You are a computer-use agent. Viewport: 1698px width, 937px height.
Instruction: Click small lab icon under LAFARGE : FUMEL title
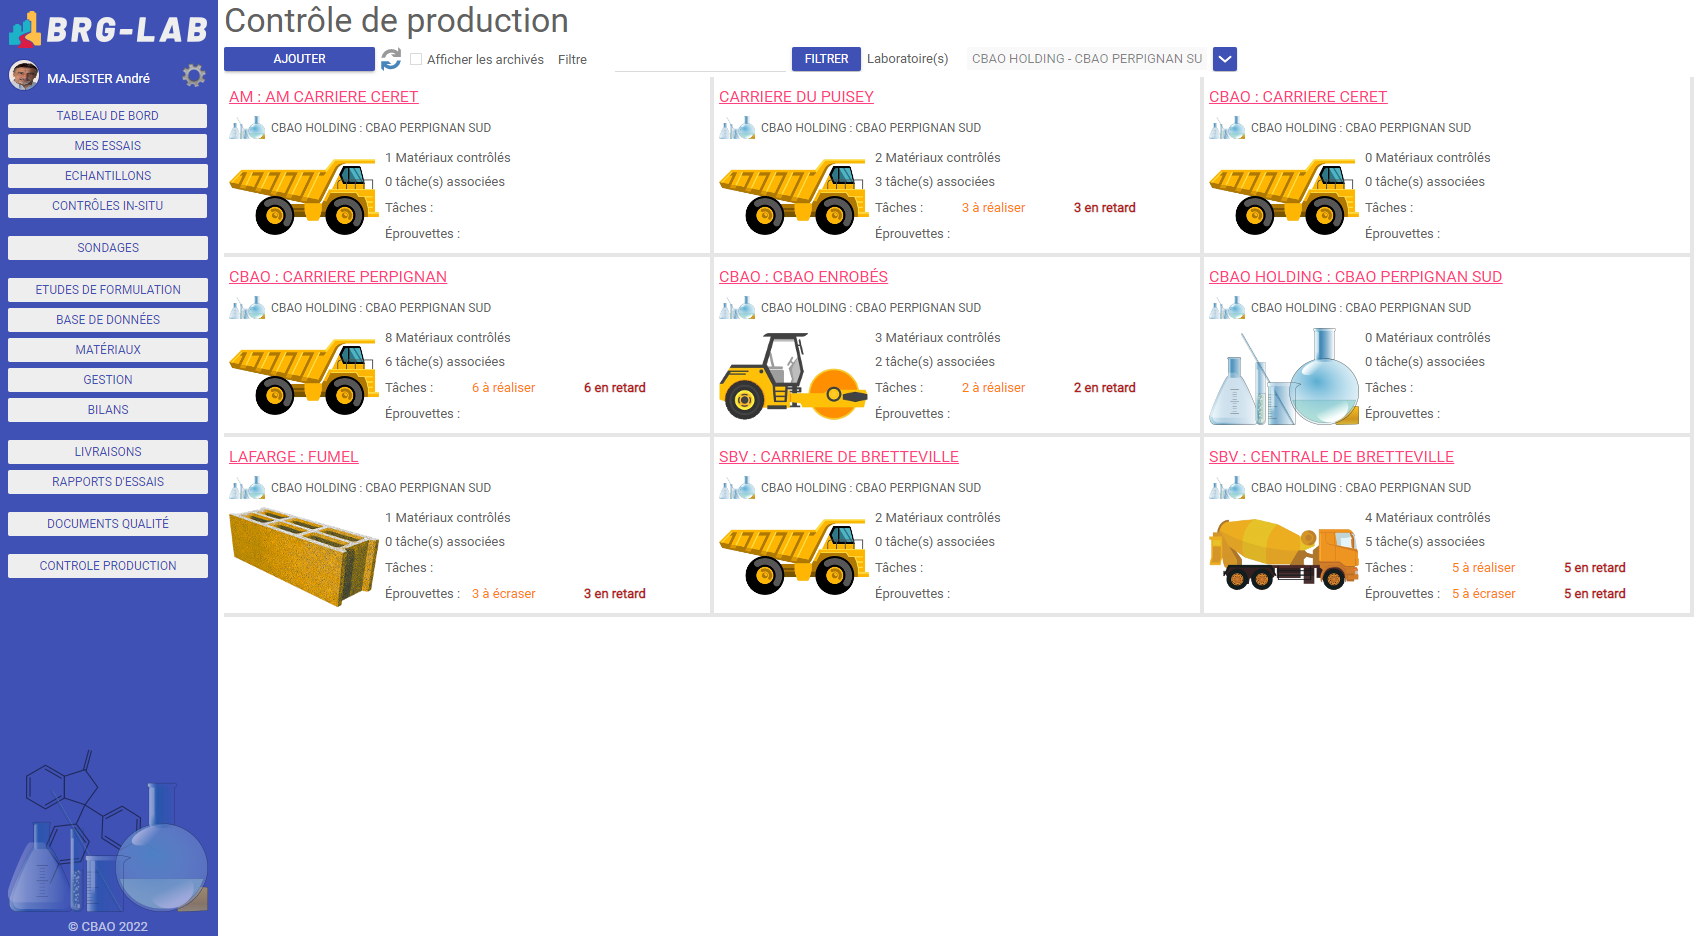point(247,488)
